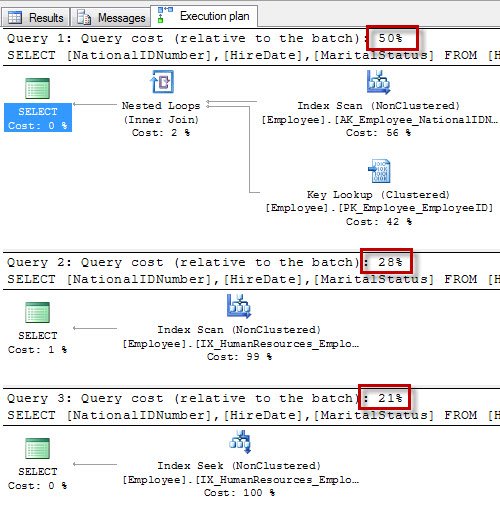Select the Nested Loops operator icon
Screen dimensions: 500x521
point(162,82)
